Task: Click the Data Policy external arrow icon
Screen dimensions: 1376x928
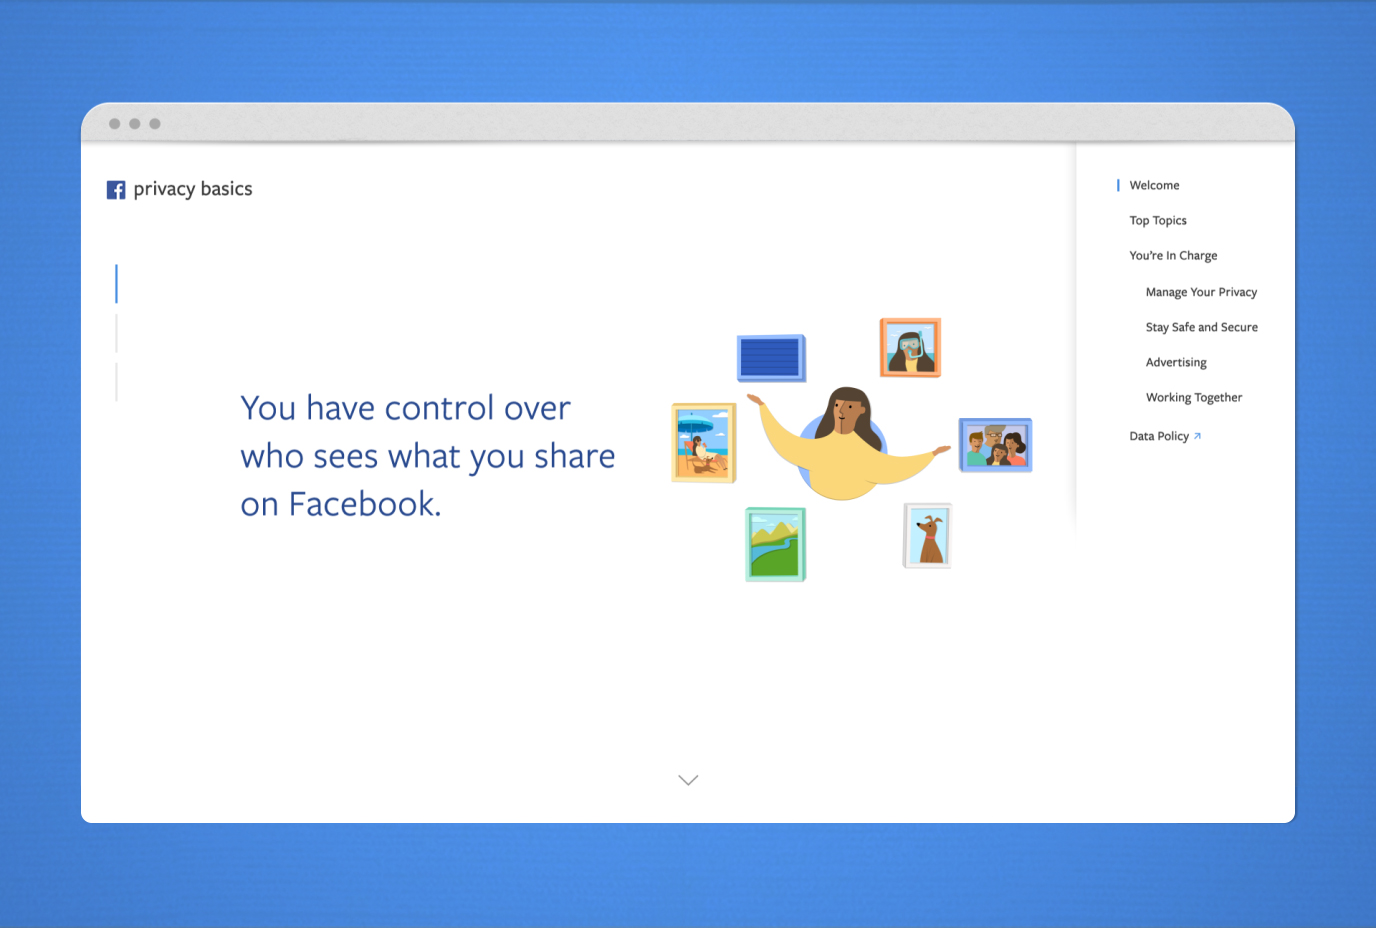Action: point(1197,436)
